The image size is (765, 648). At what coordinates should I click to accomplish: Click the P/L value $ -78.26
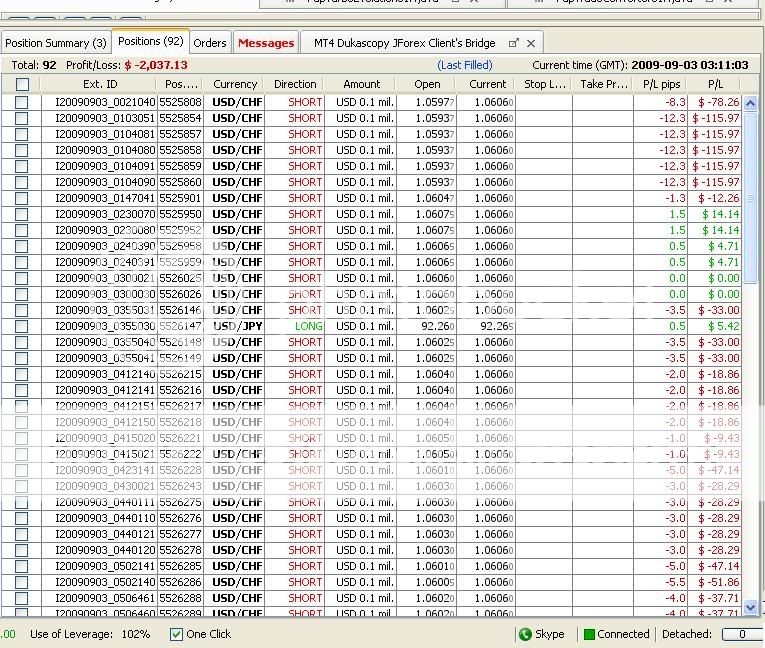tap(718, 102)
